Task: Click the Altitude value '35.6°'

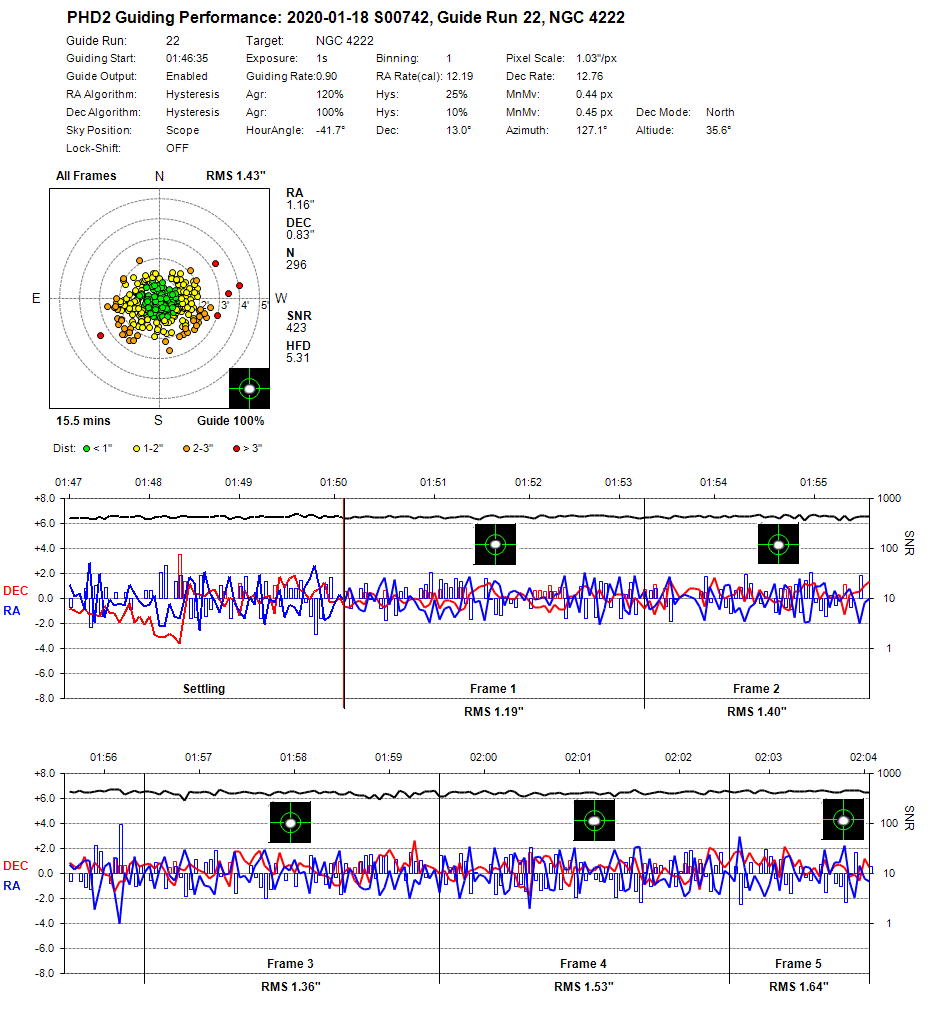Action: (x=718, y=130)
